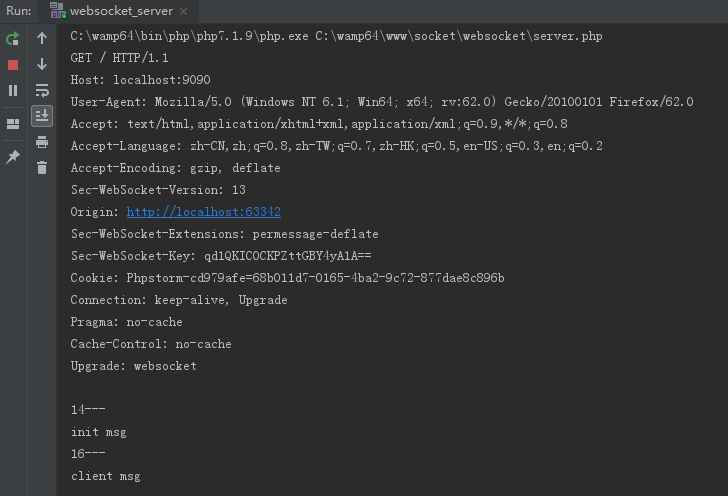This screenshot has height=496, width=728.
Task: Click the 'init msg' output line
Action: click(x=98, y=432)
